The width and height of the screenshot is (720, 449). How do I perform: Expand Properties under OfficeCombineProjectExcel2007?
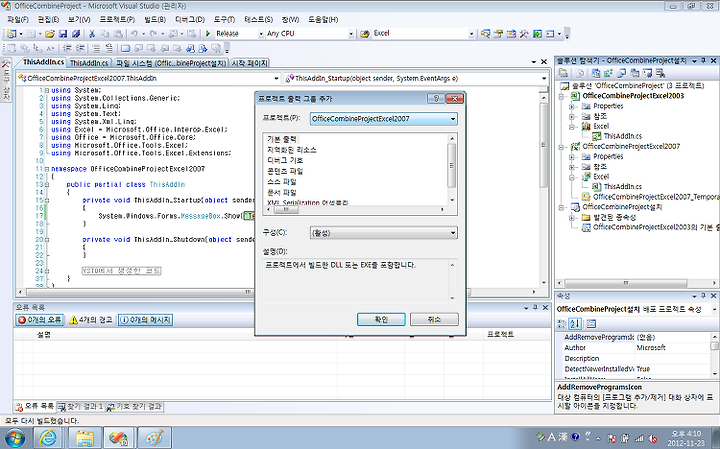pyautogui.click(x=572, y=157)
